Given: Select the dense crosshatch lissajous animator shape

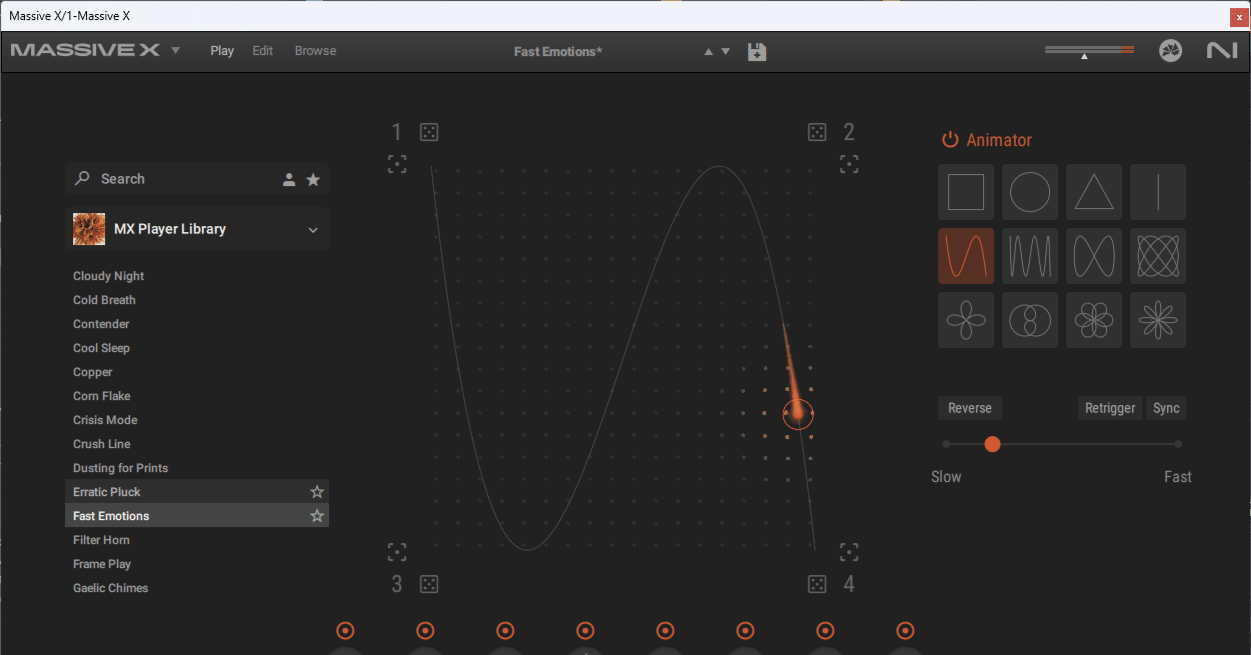Looking at the screenshot, I should tap(1158, 256).
